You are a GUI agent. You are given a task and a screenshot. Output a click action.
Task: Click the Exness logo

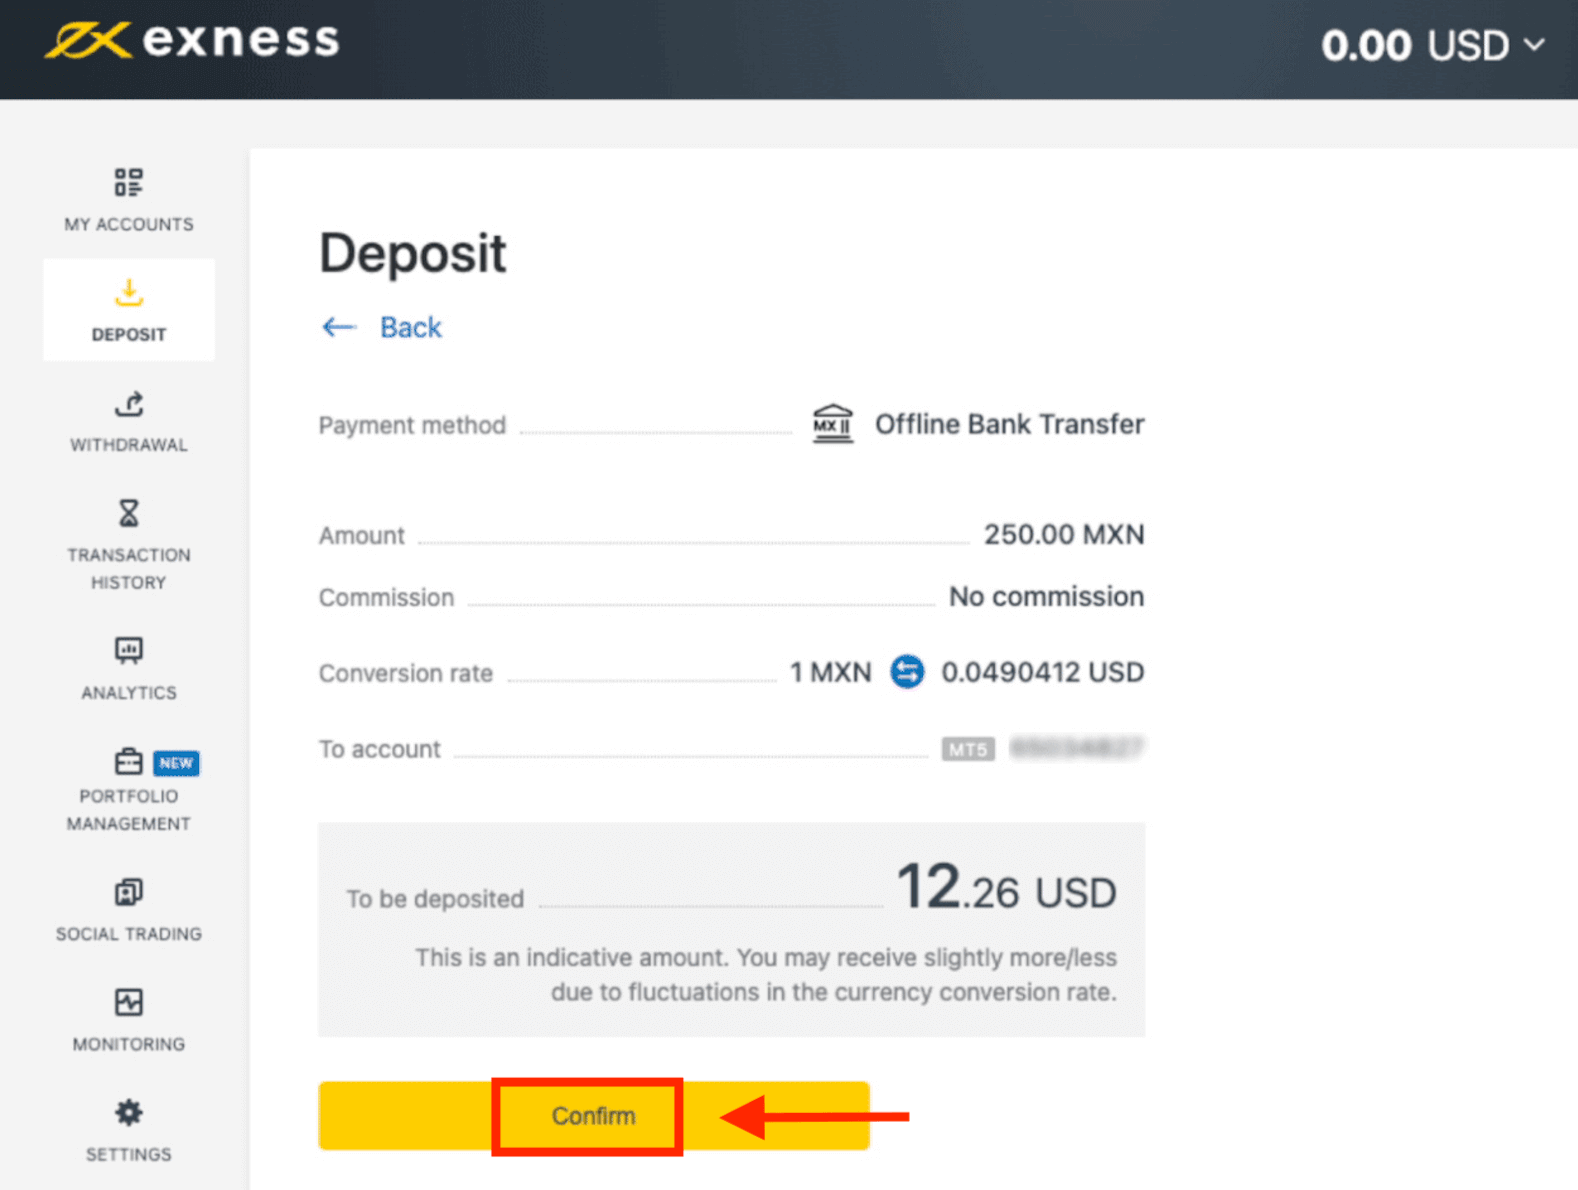191,42
